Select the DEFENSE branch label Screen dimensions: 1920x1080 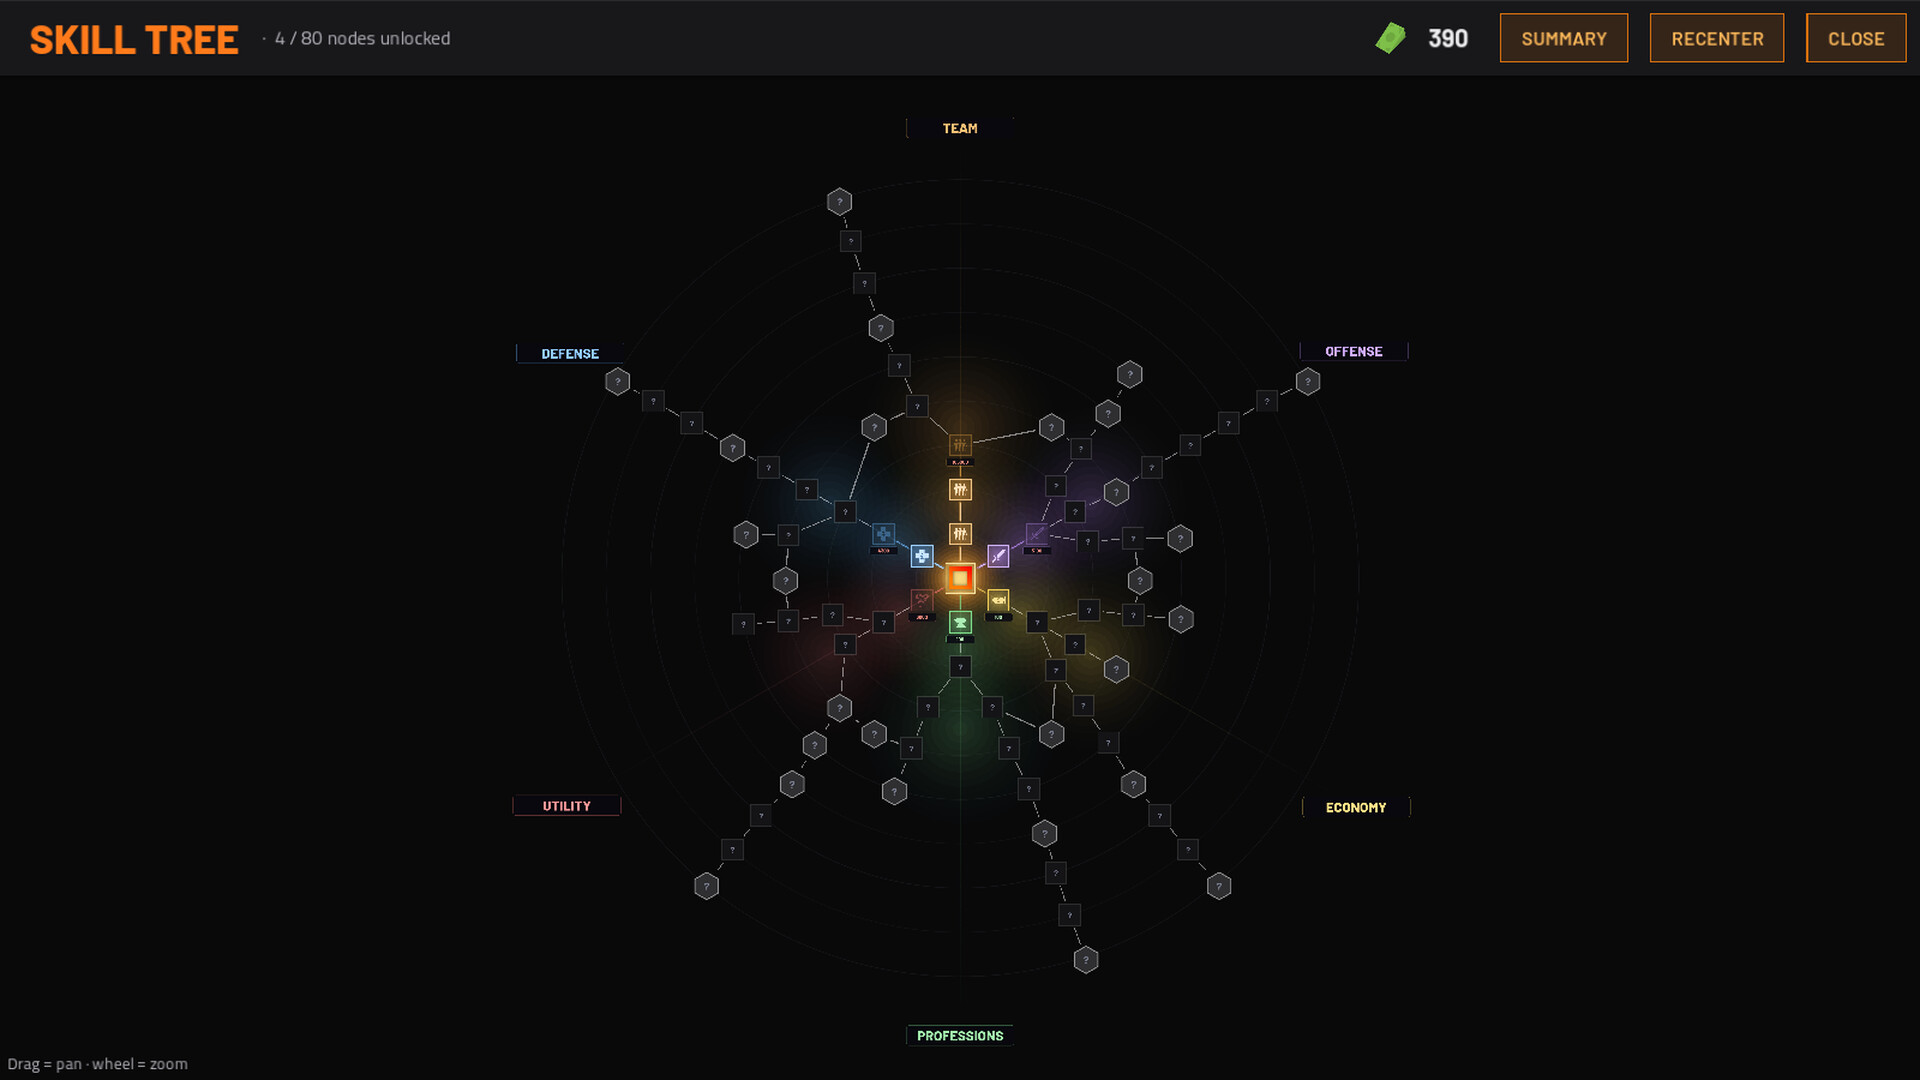(x=570, y=354)
